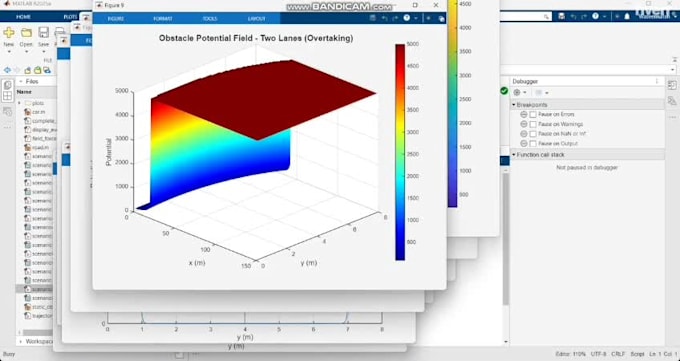680x361 pixels.
Task: Open the Debugger panel three-dot options menu
Action: tap(657, 81)
